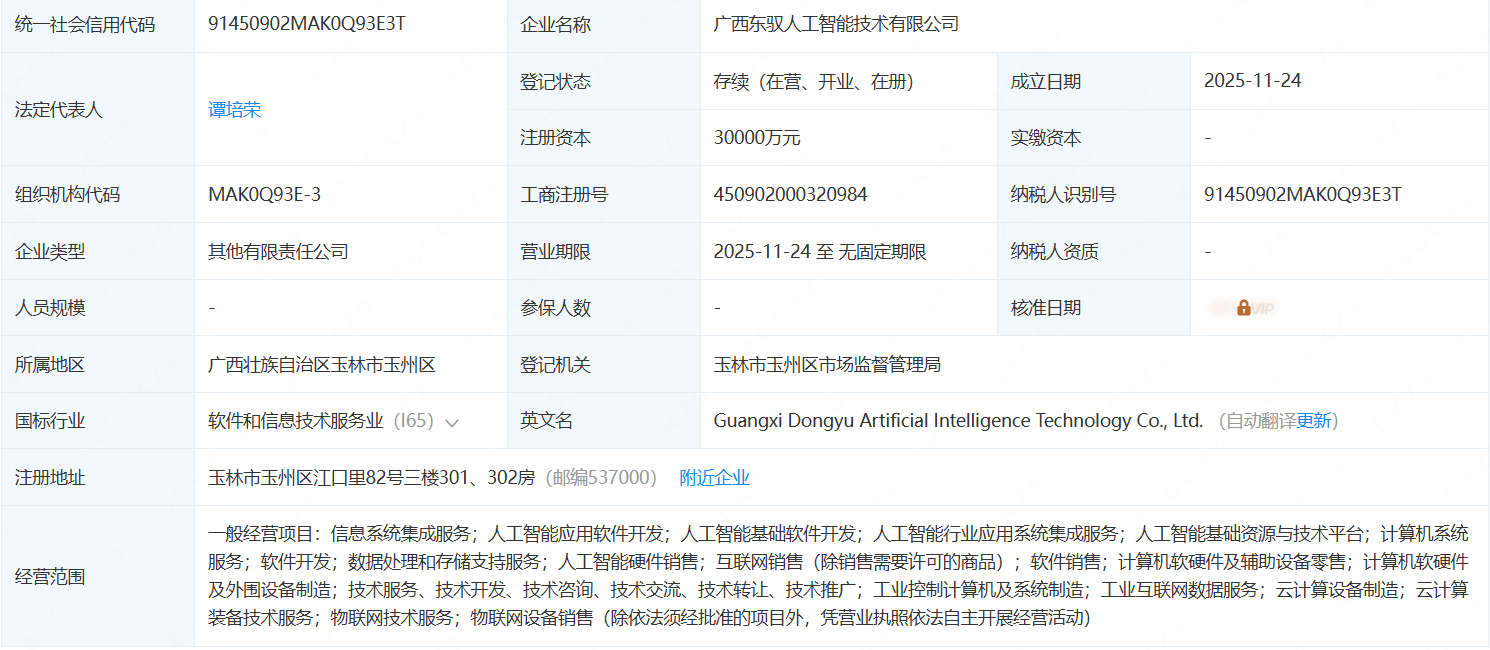Click enterprise type 其他有限责任公司
Viewport: 1490px width, 650px height.
[278, 252]
